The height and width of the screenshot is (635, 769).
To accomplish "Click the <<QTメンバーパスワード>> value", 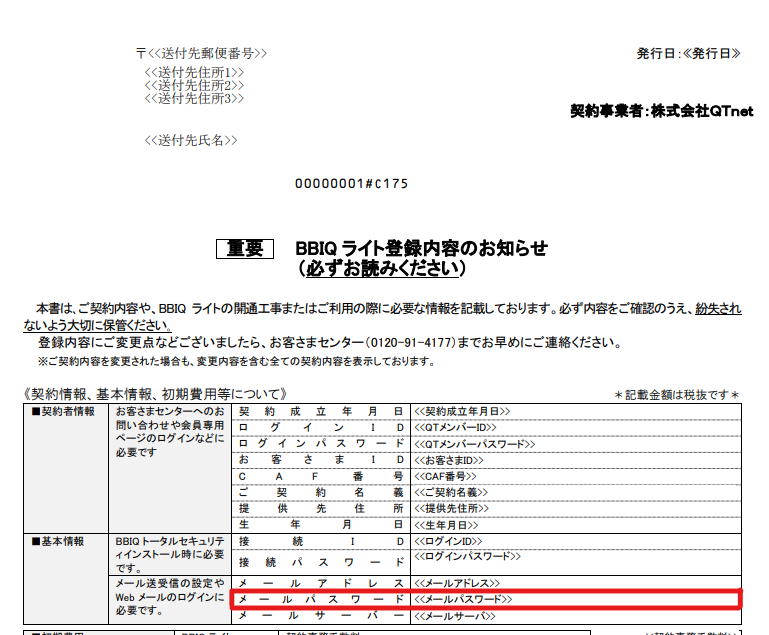I will tap(474, 444).
